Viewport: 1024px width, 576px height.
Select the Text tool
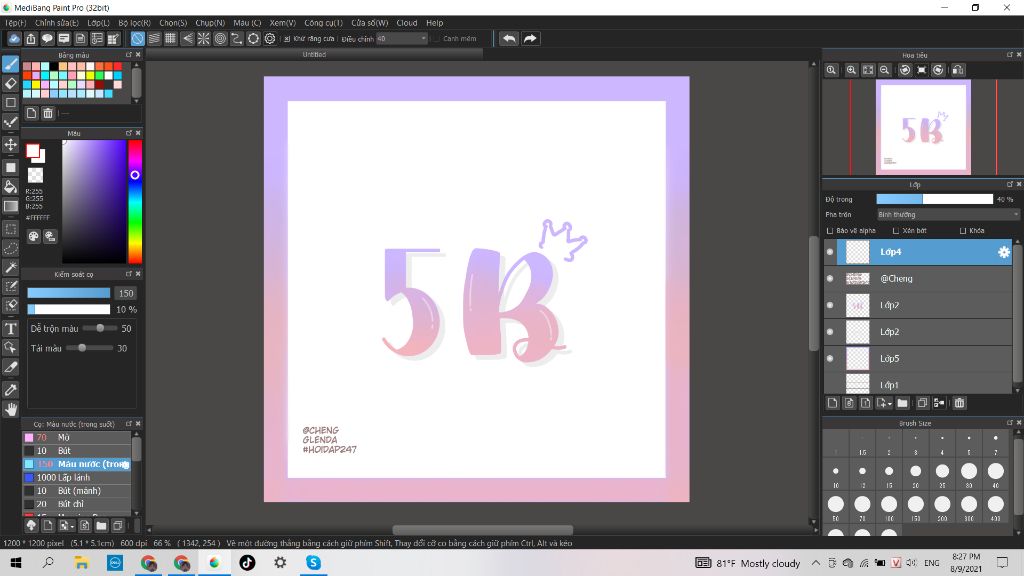10,328
